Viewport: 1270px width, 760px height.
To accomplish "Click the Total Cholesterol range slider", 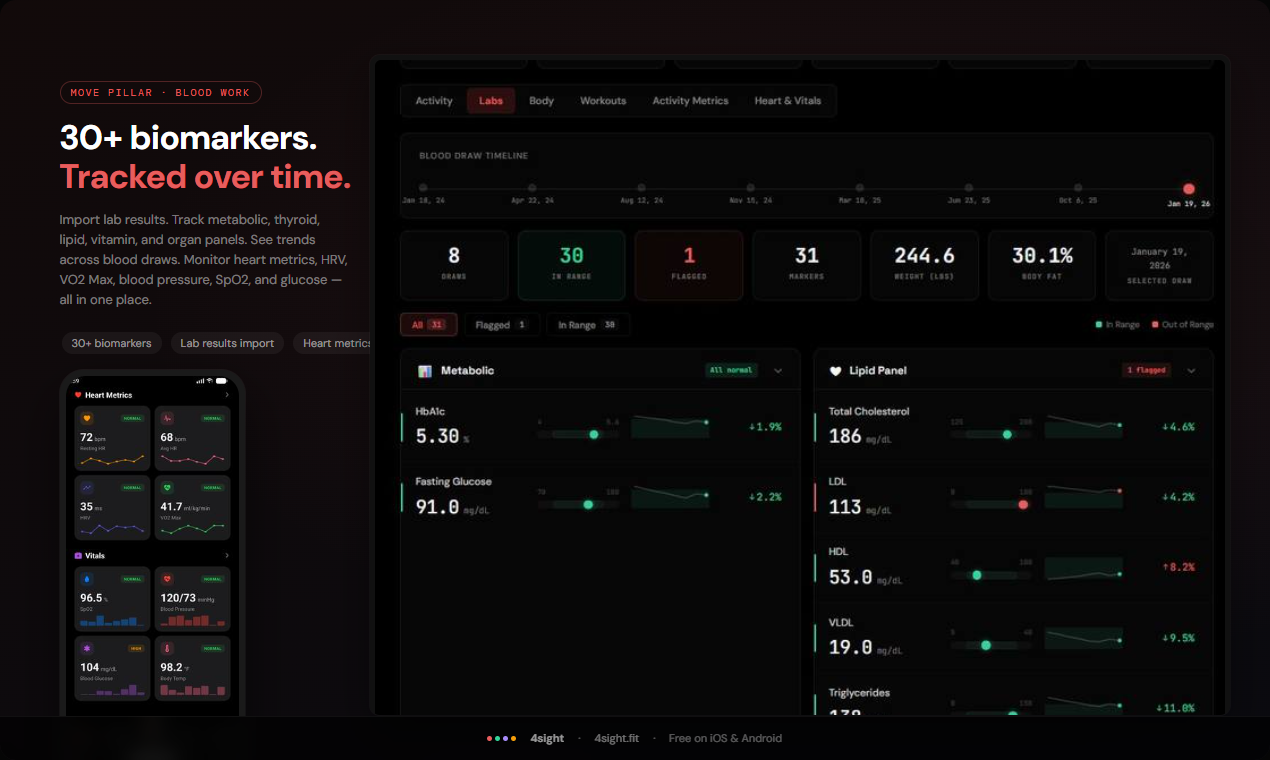I will [x=991, y=434].
